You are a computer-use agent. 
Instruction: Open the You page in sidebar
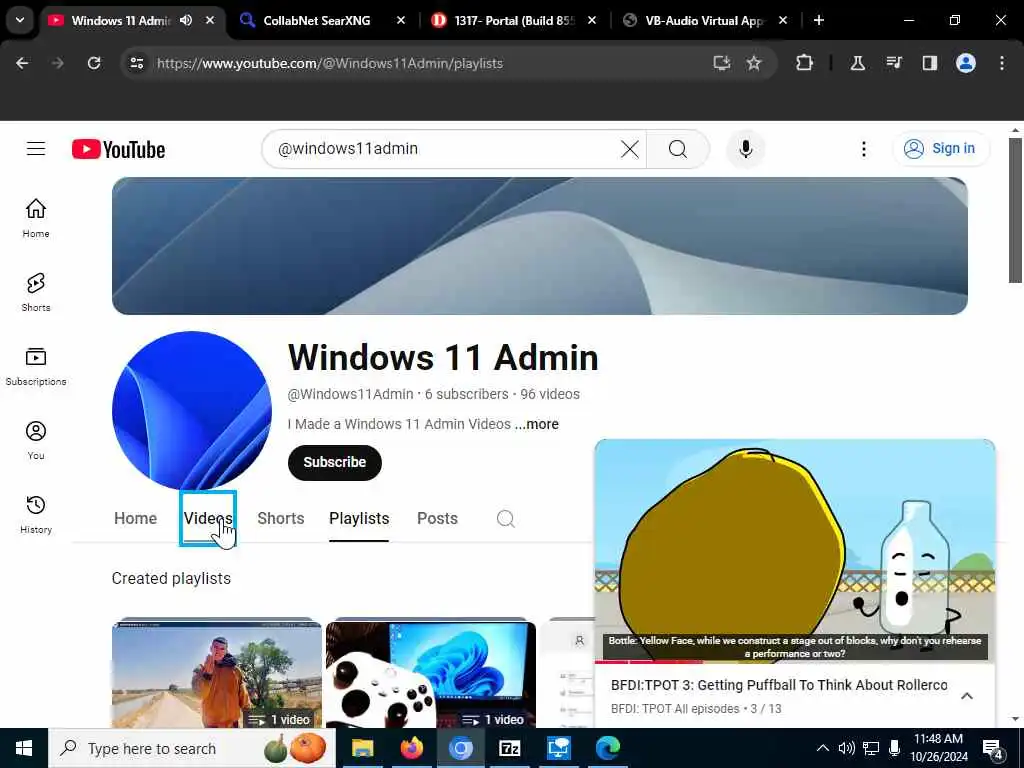click(x=36, y=440)
